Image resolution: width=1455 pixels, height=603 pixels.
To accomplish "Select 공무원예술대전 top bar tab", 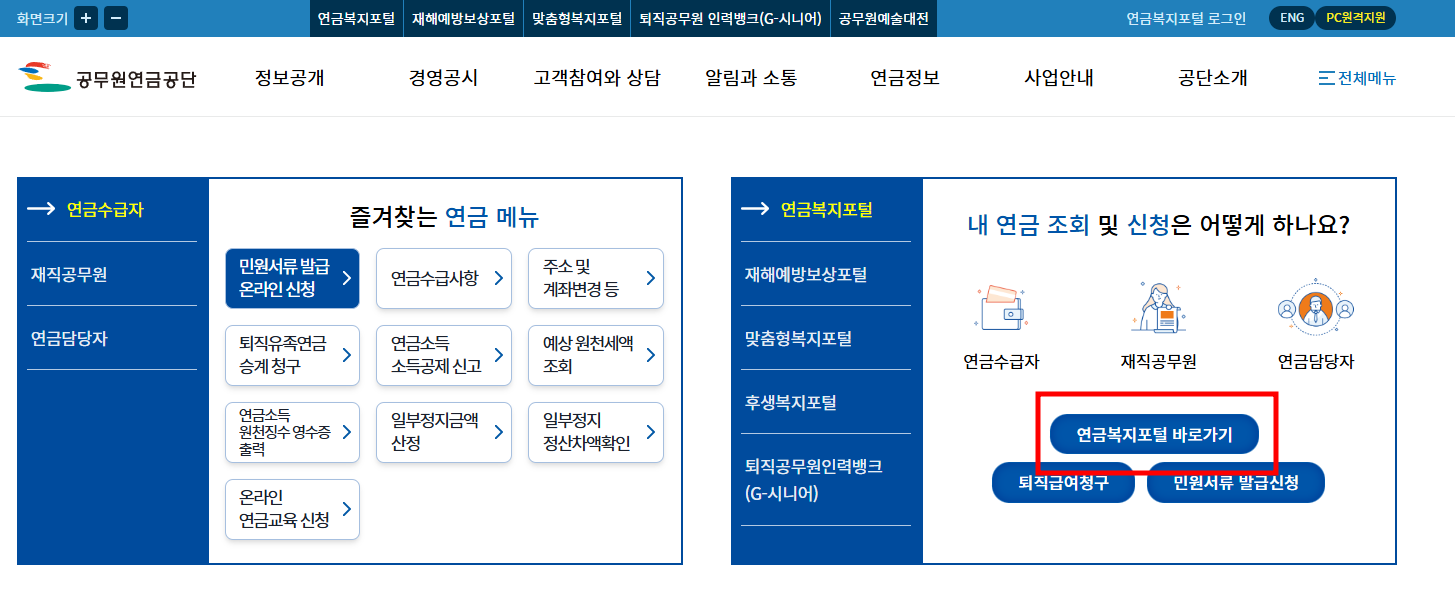I will 884,18.
